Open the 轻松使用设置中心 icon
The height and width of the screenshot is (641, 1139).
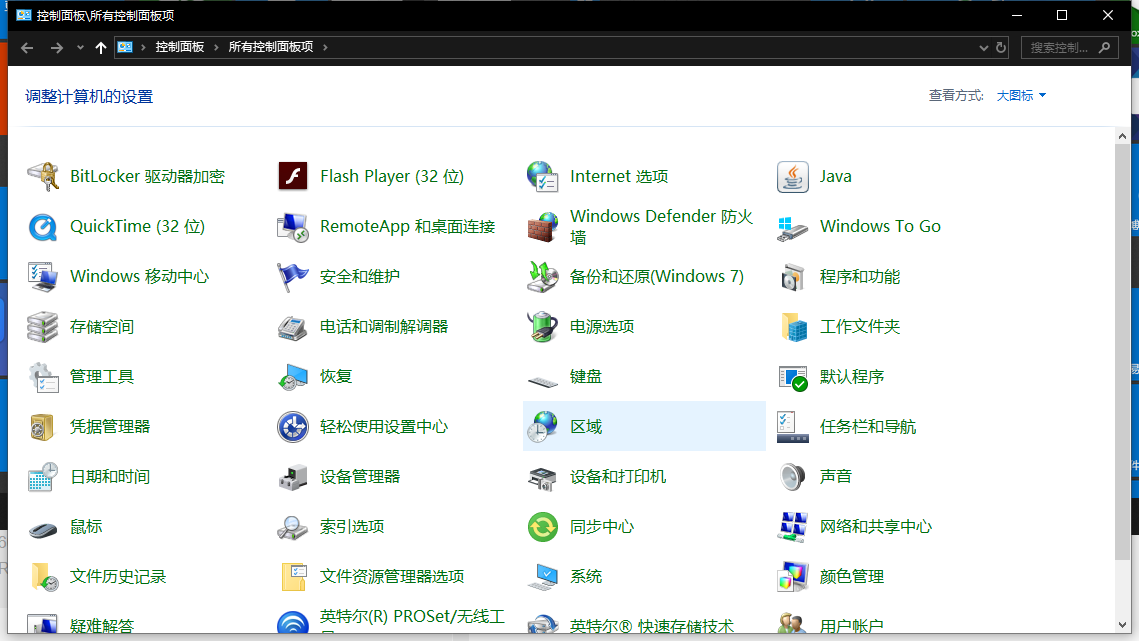pos(293,427)
